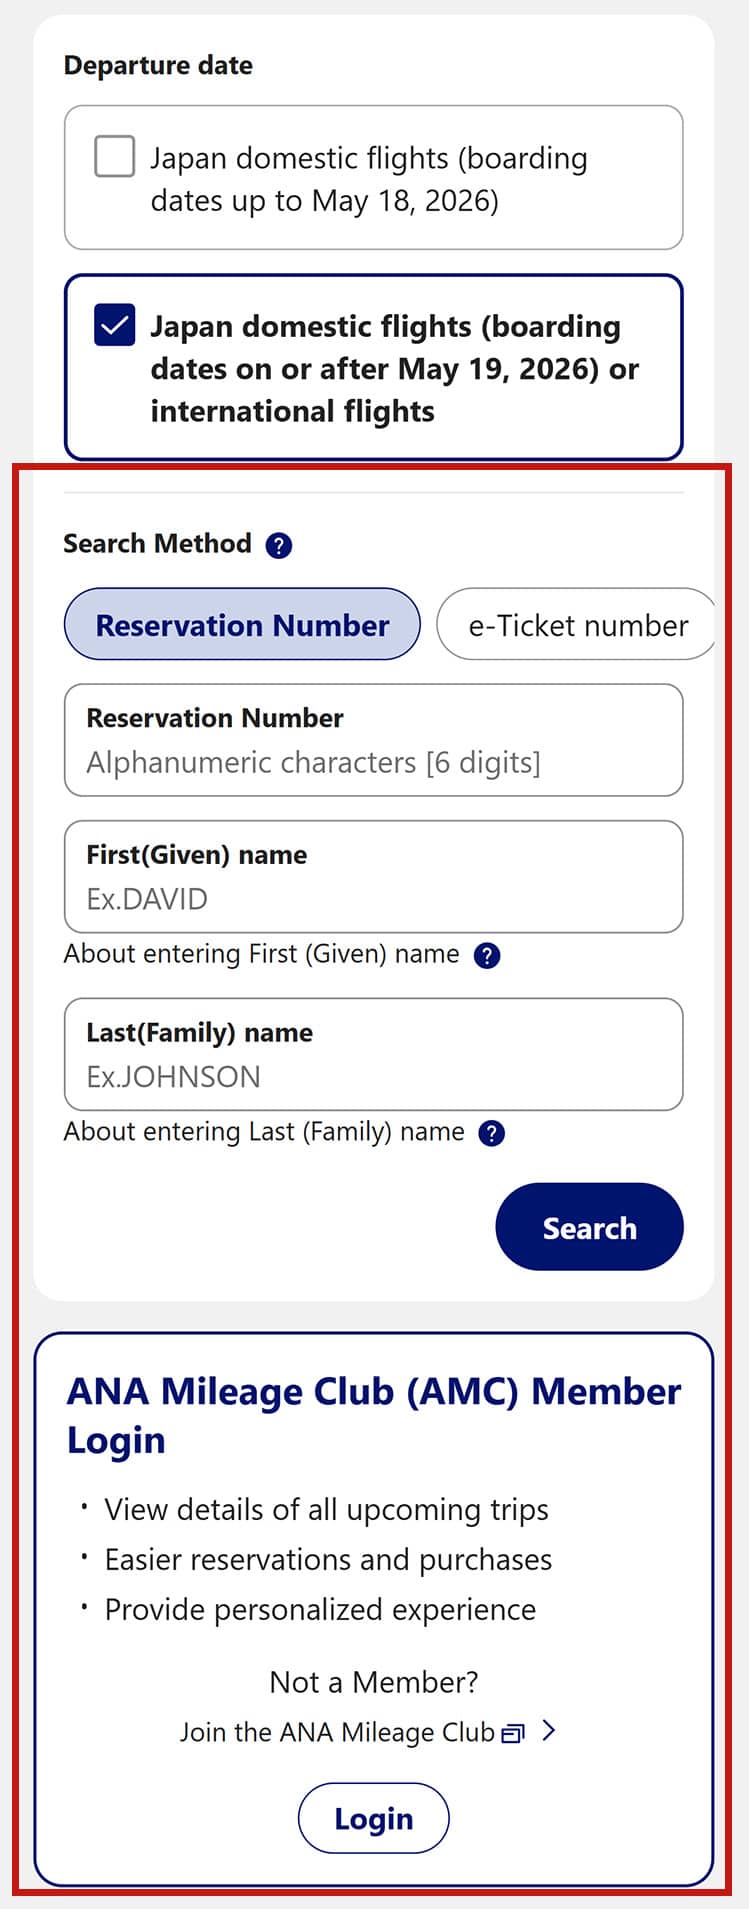This screenshot has width=749, height=1909.
Task: Click into the Last(Family) name field
Action: click(373, 1075)
